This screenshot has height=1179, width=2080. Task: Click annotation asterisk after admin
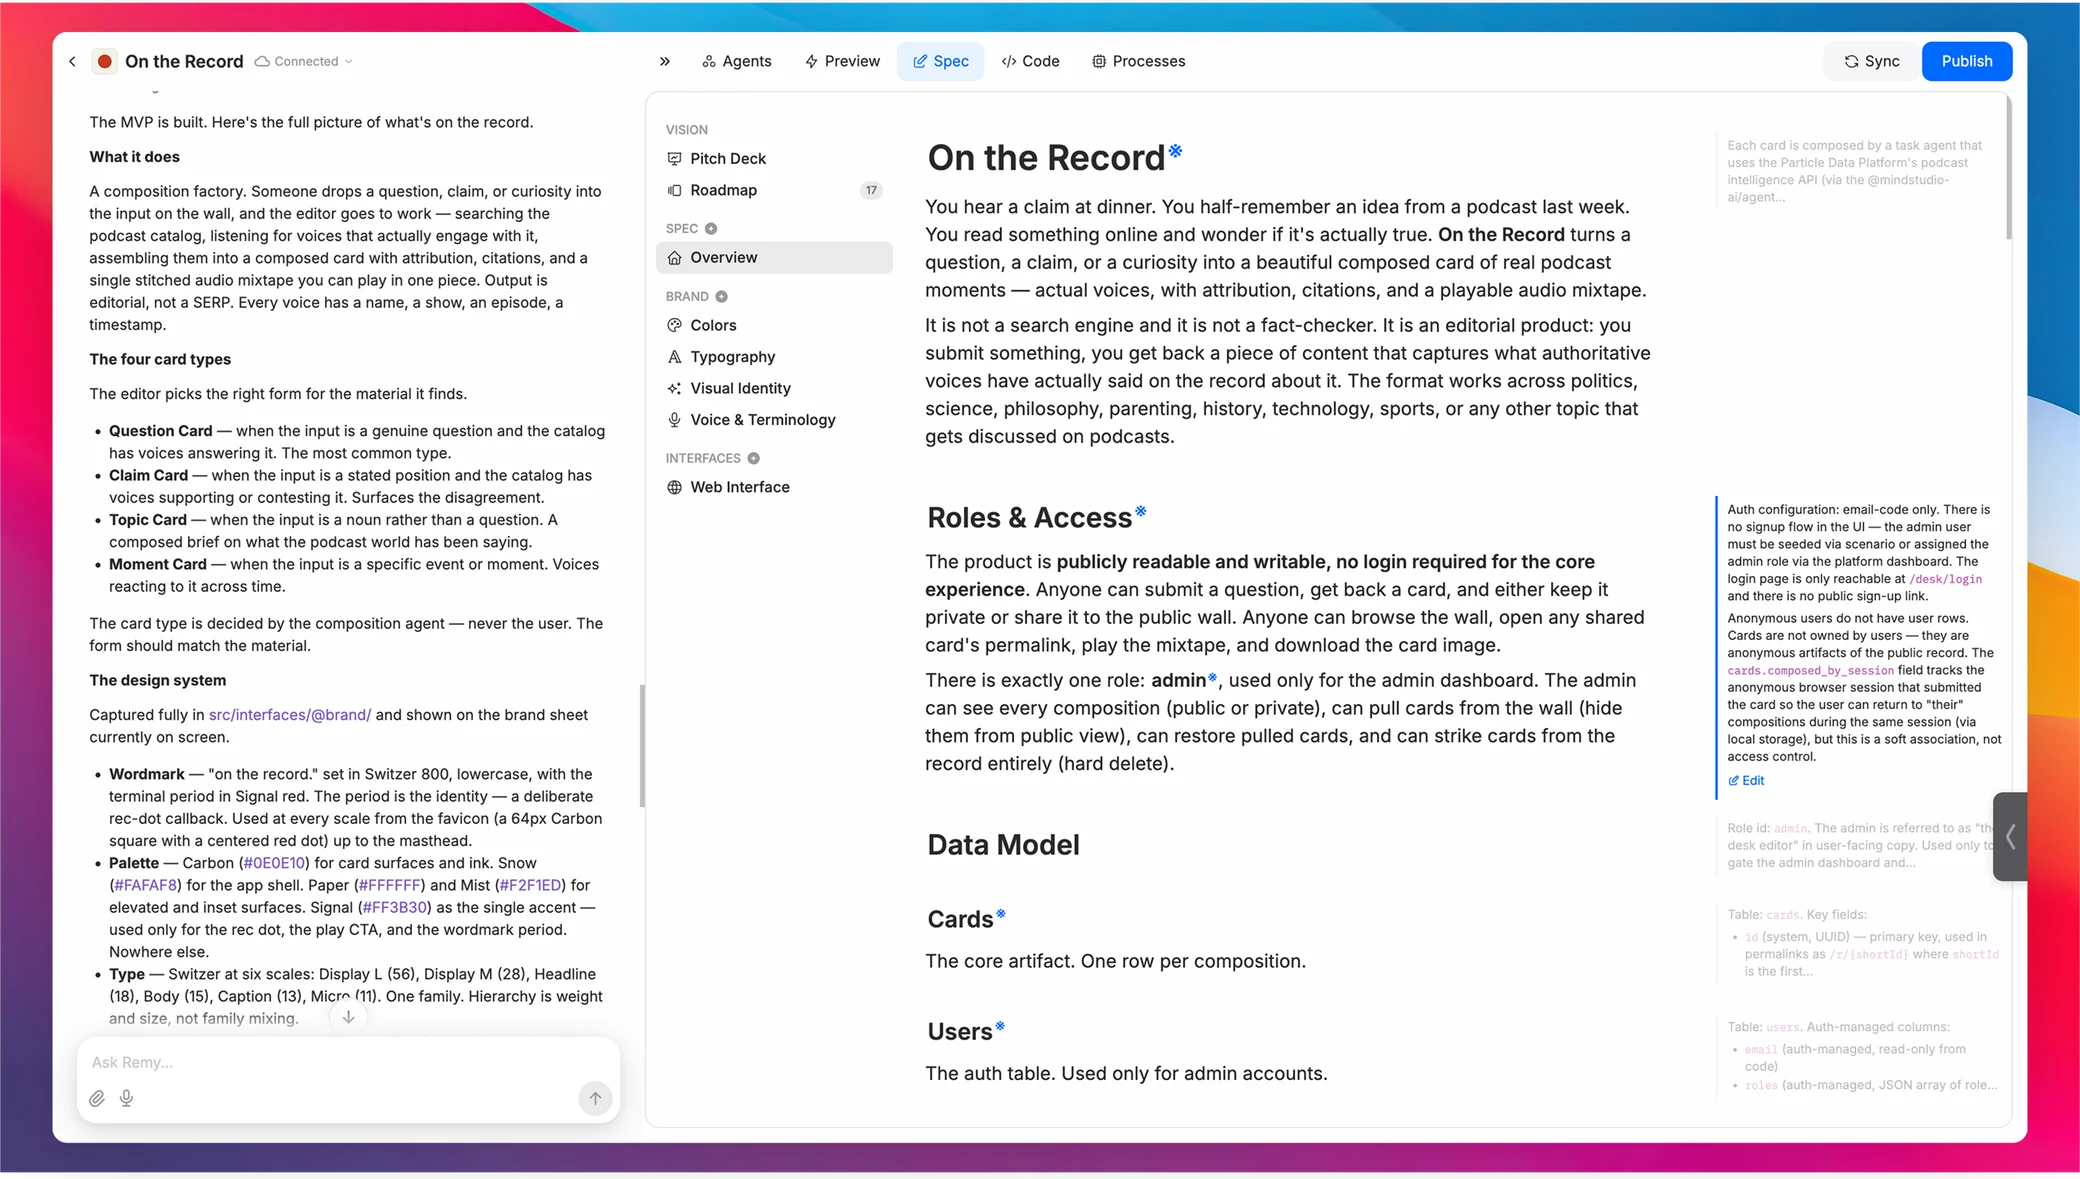pos(1213,677)
